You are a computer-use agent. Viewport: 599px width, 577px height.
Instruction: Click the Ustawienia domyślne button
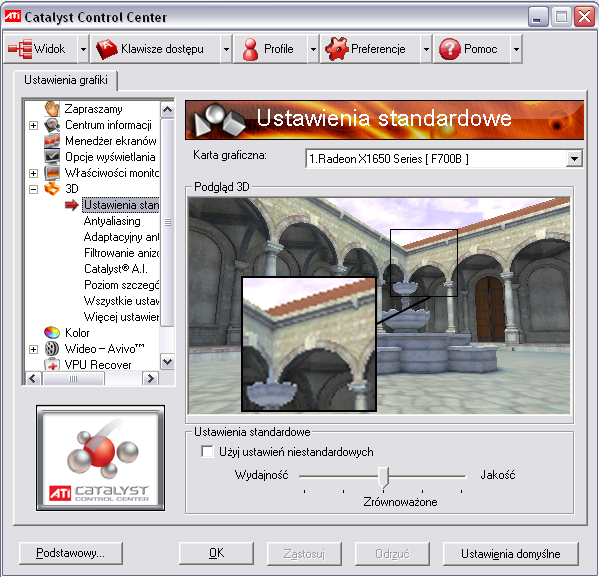(x=511, y=553)
